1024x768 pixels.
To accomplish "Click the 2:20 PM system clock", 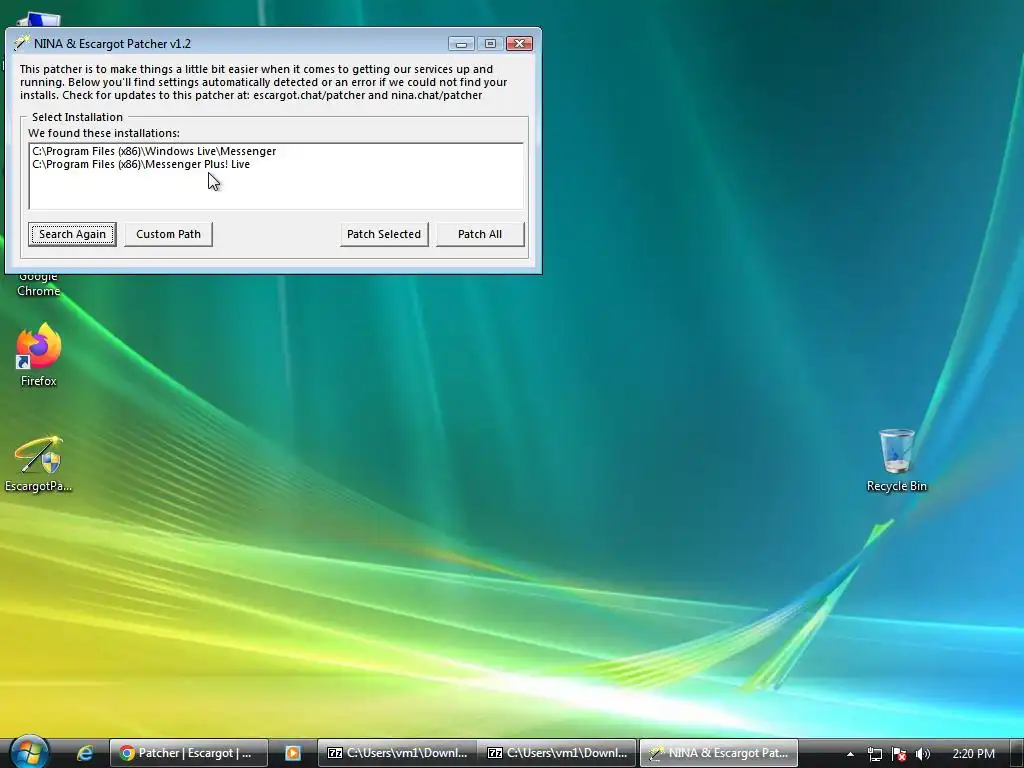I will coord(974,754).
